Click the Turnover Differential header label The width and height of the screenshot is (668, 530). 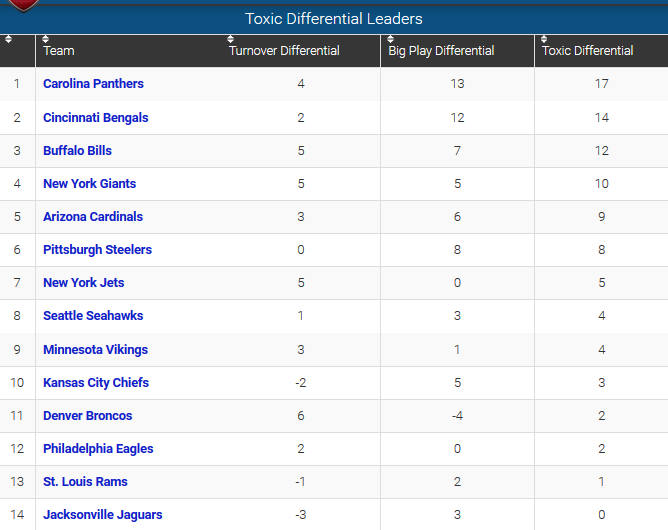[x=284, y=51]
